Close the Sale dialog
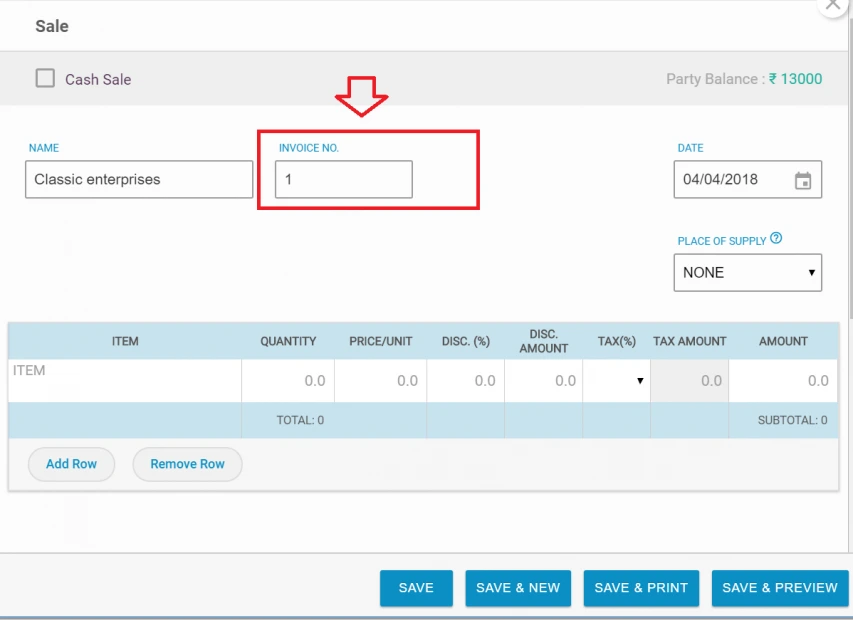 point(833,4)
